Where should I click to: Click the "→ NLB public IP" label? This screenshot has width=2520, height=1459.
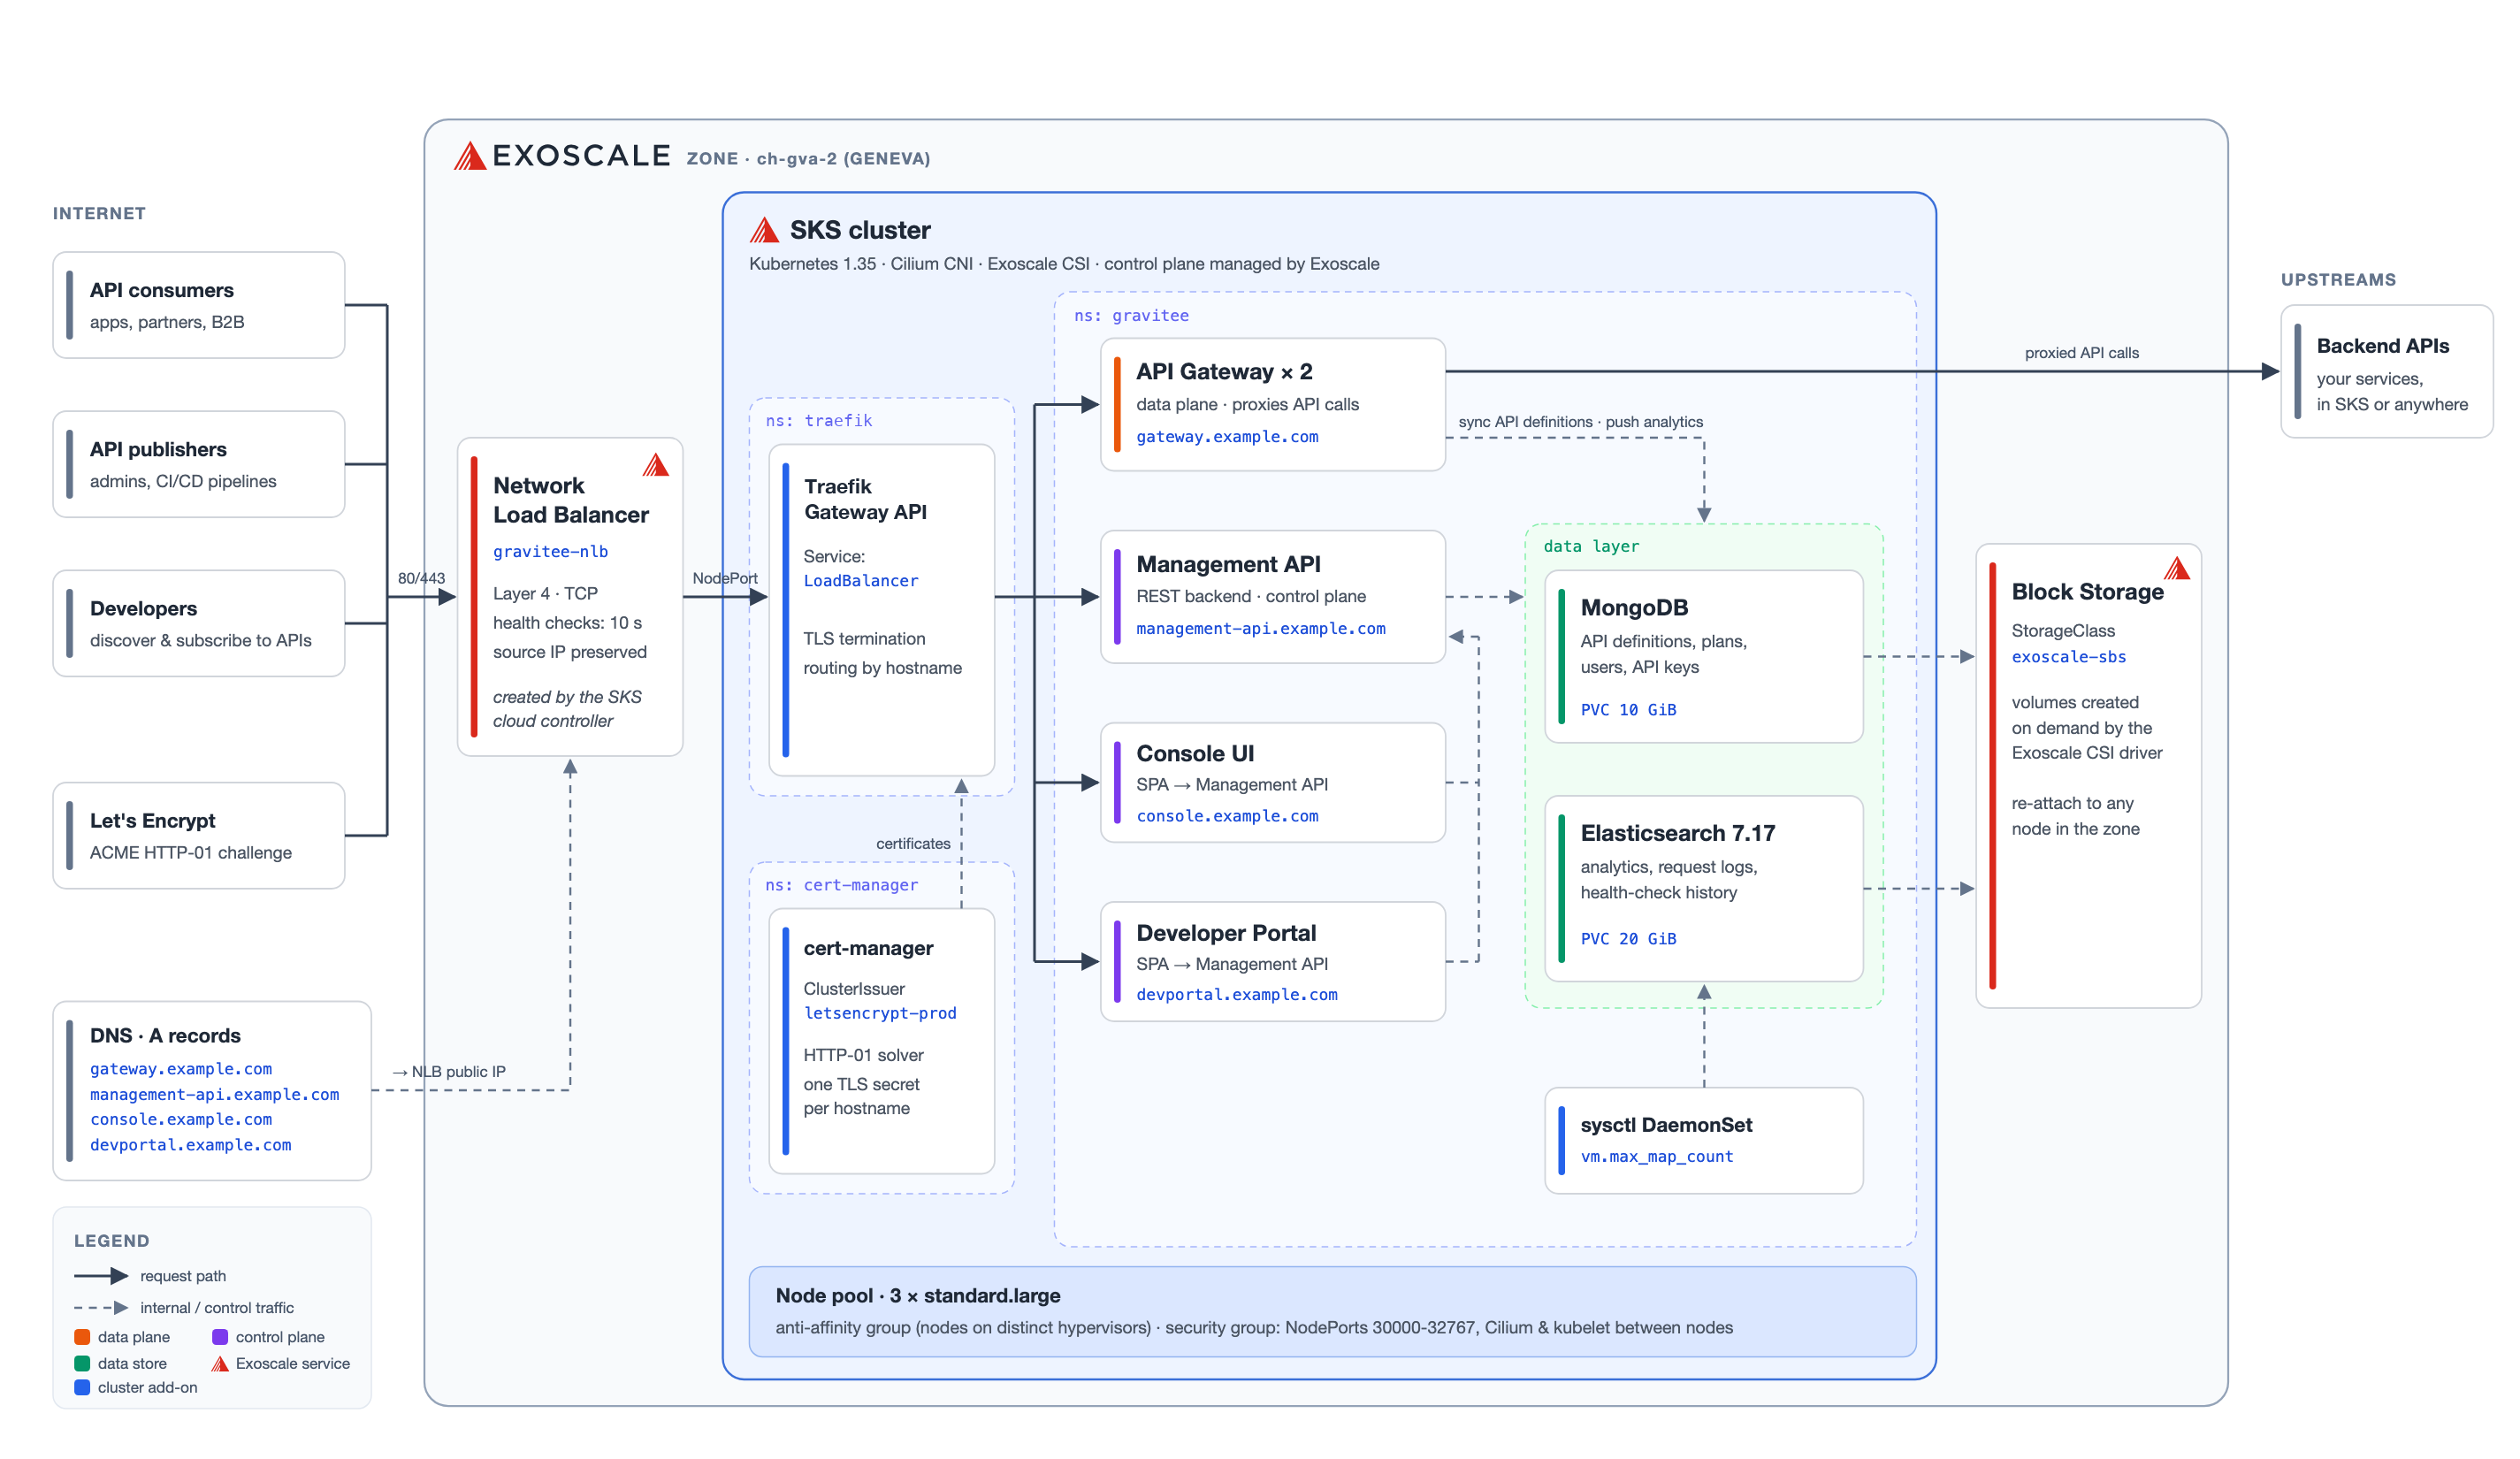[449, 1071]
